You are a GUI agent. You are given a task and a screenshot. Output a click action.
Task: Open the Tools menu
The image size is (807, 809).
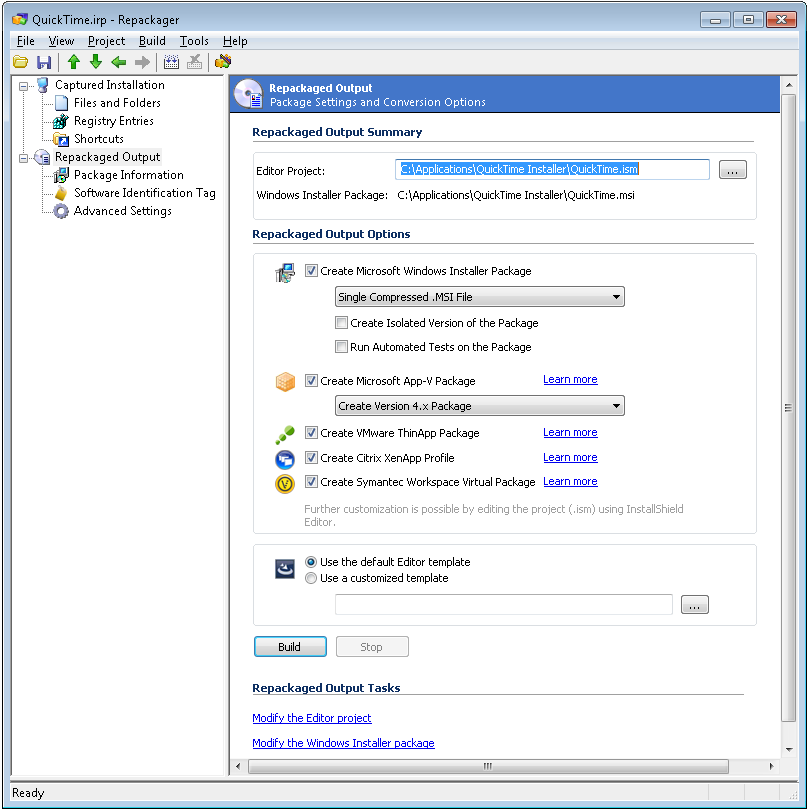coord(194,41)
